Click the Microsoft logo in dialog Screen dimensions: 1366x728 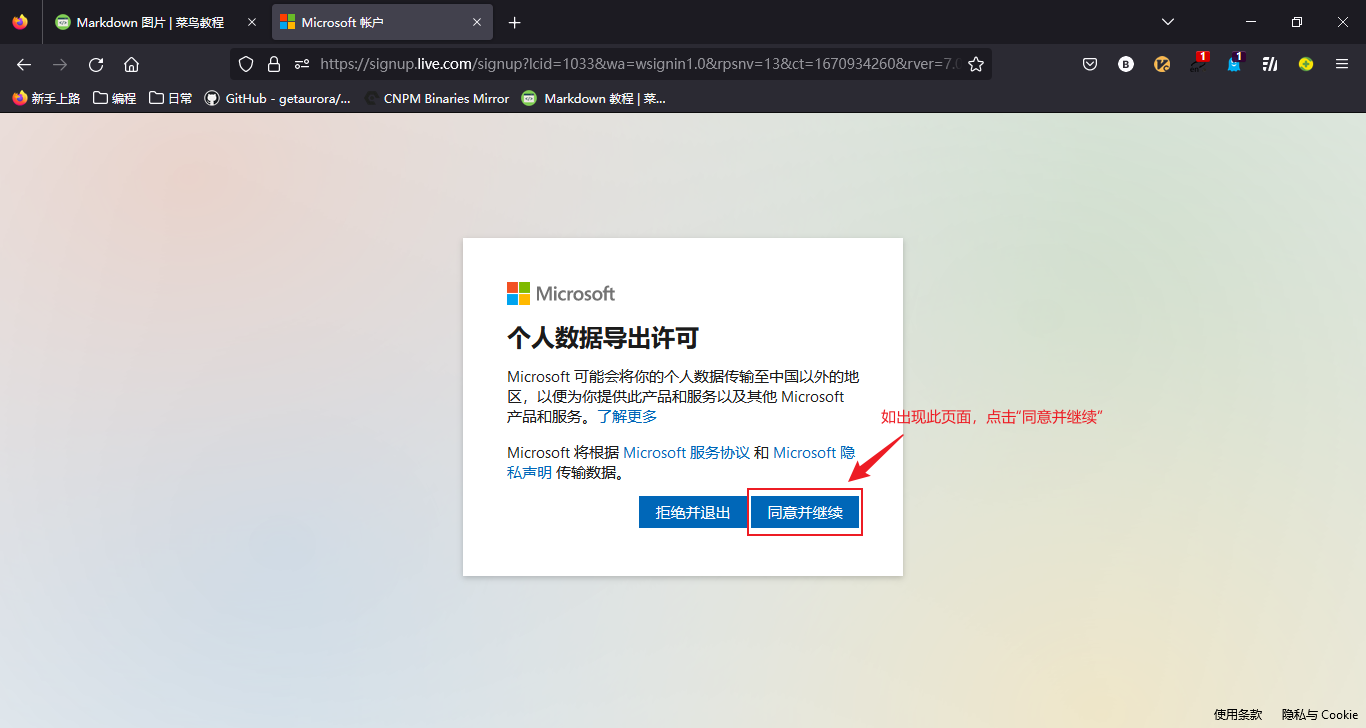(x=561, y=293)
